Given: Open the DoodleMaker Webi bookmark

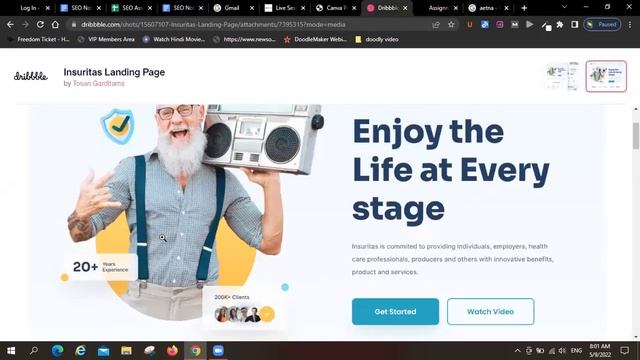Looking at the screenshot, I should tap(315, 39).
